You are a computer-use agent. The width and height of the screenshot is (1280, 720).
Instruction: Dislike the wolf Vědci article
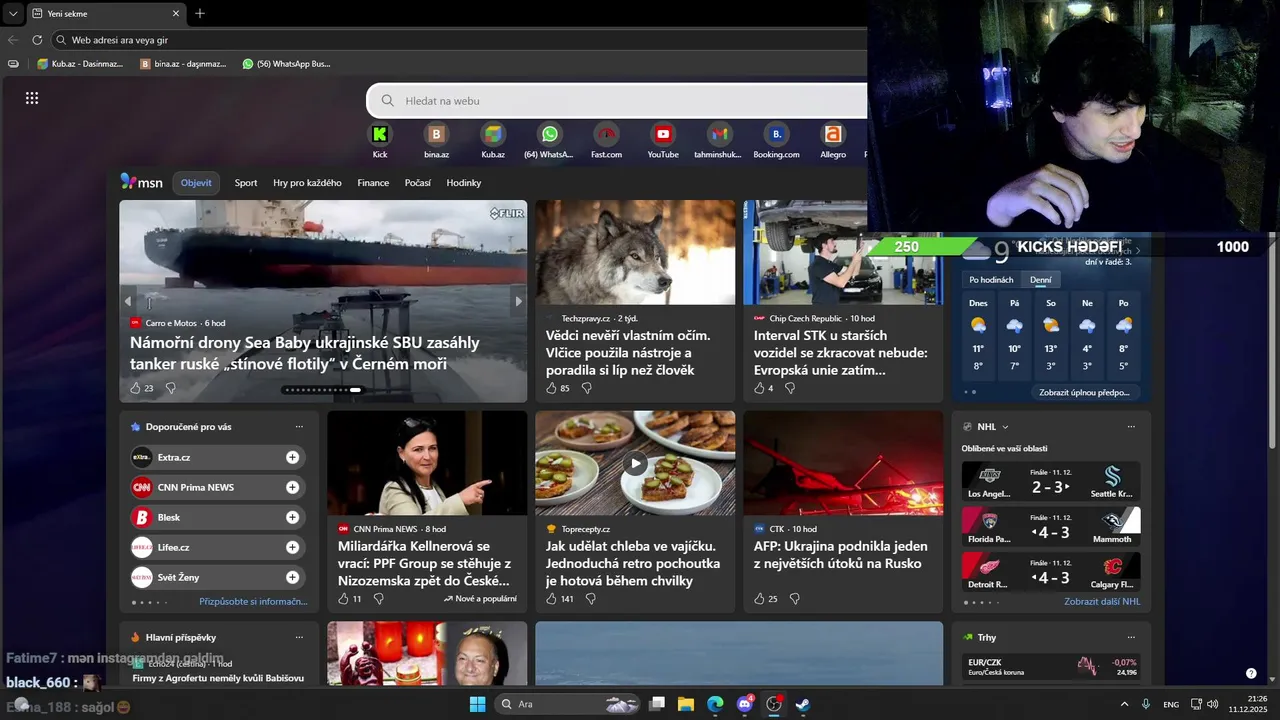pyautogui.click(x=587, y=388)
